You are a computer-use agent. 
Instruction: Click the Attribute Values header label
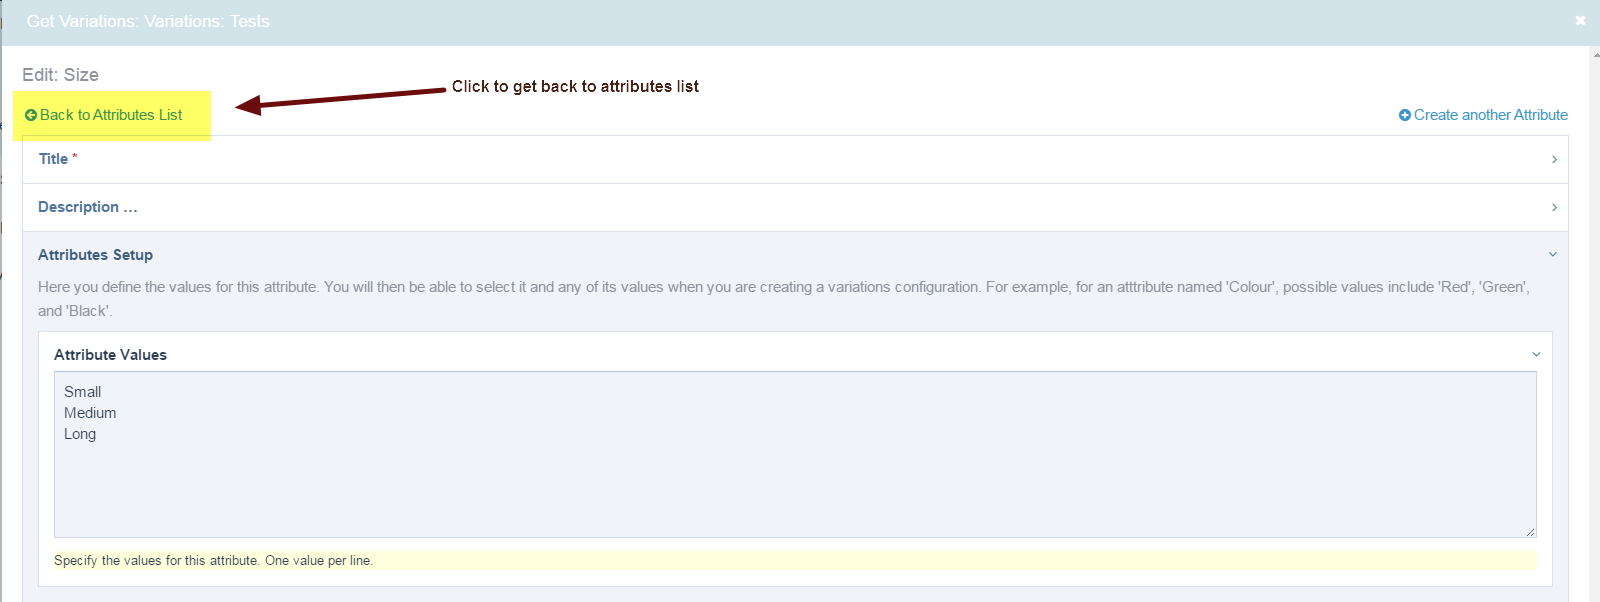(110, 355)
